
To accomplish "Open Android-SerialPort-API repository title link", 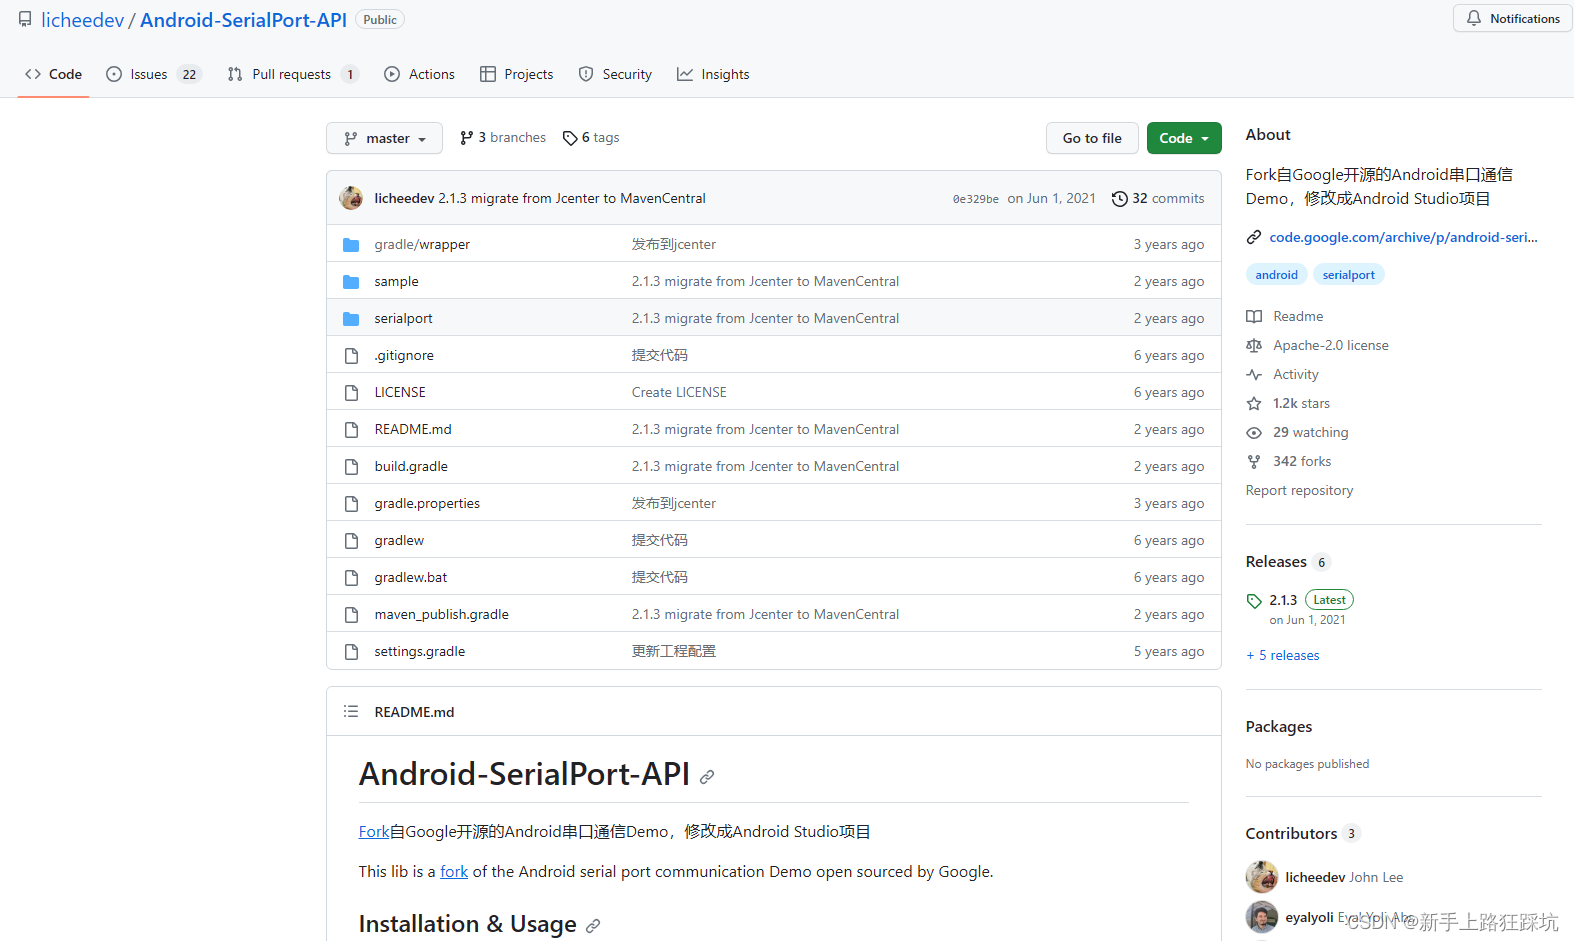I will click(243, 20).
